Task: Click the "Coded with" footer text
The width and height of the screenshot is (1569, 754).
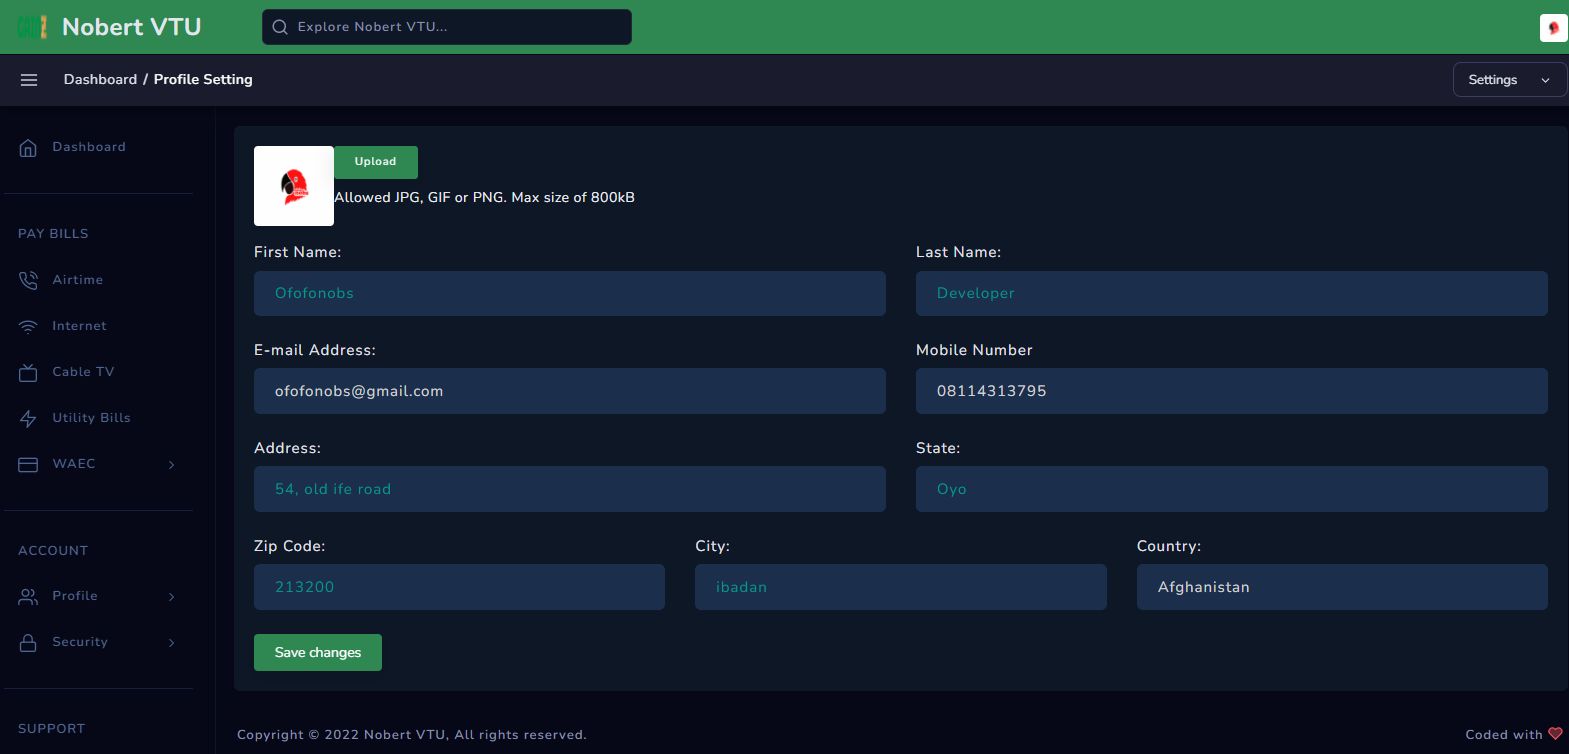Action: pos(1504,735)
